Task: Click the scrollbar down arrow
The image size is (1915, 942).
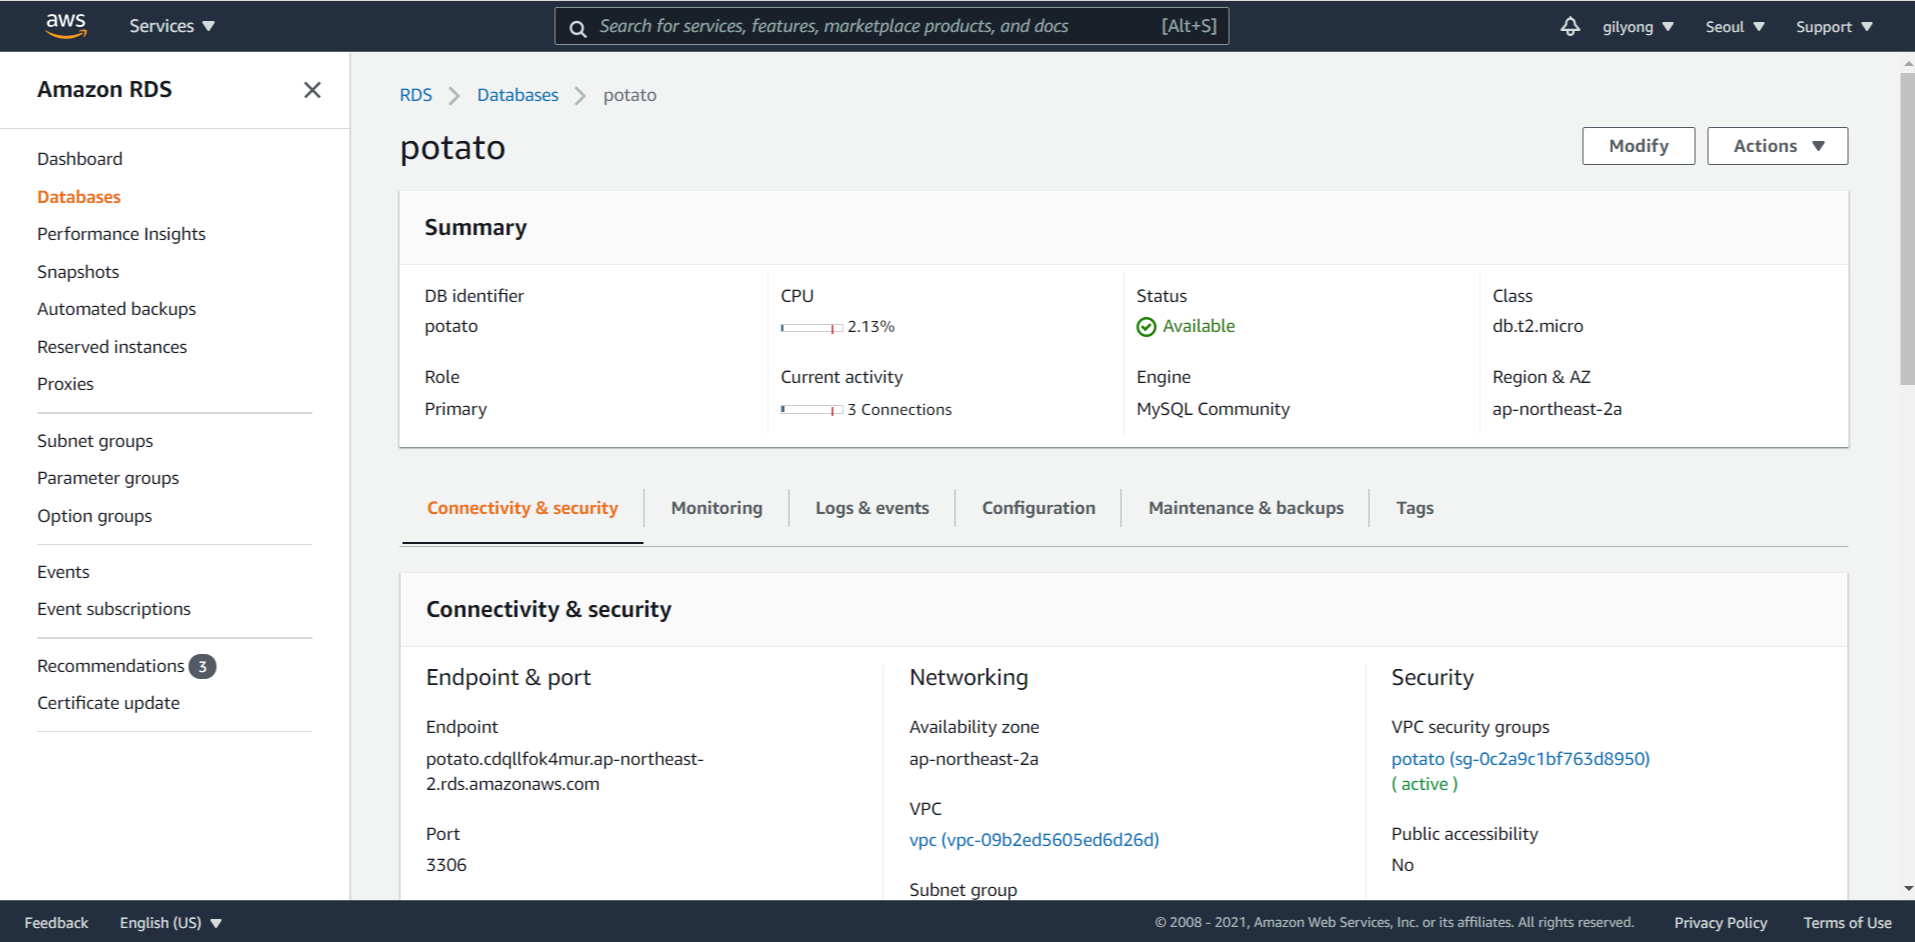Action: (x=1907, y=889)
